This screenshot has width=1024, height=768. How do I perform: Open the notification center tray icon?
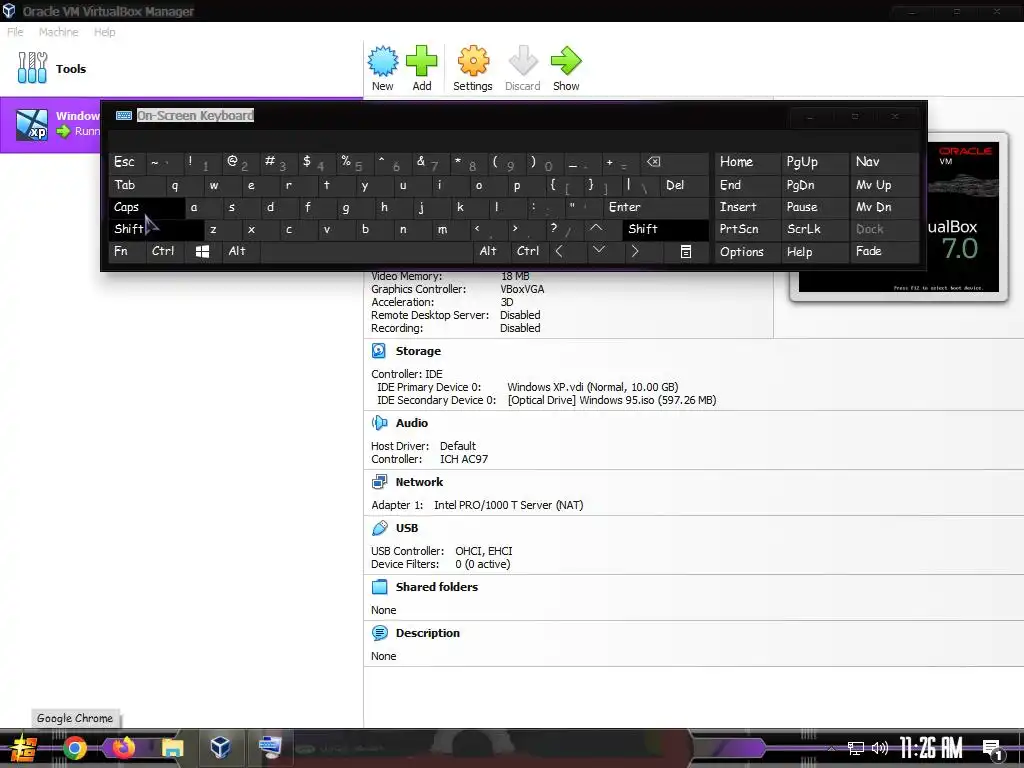click(993, 749)
